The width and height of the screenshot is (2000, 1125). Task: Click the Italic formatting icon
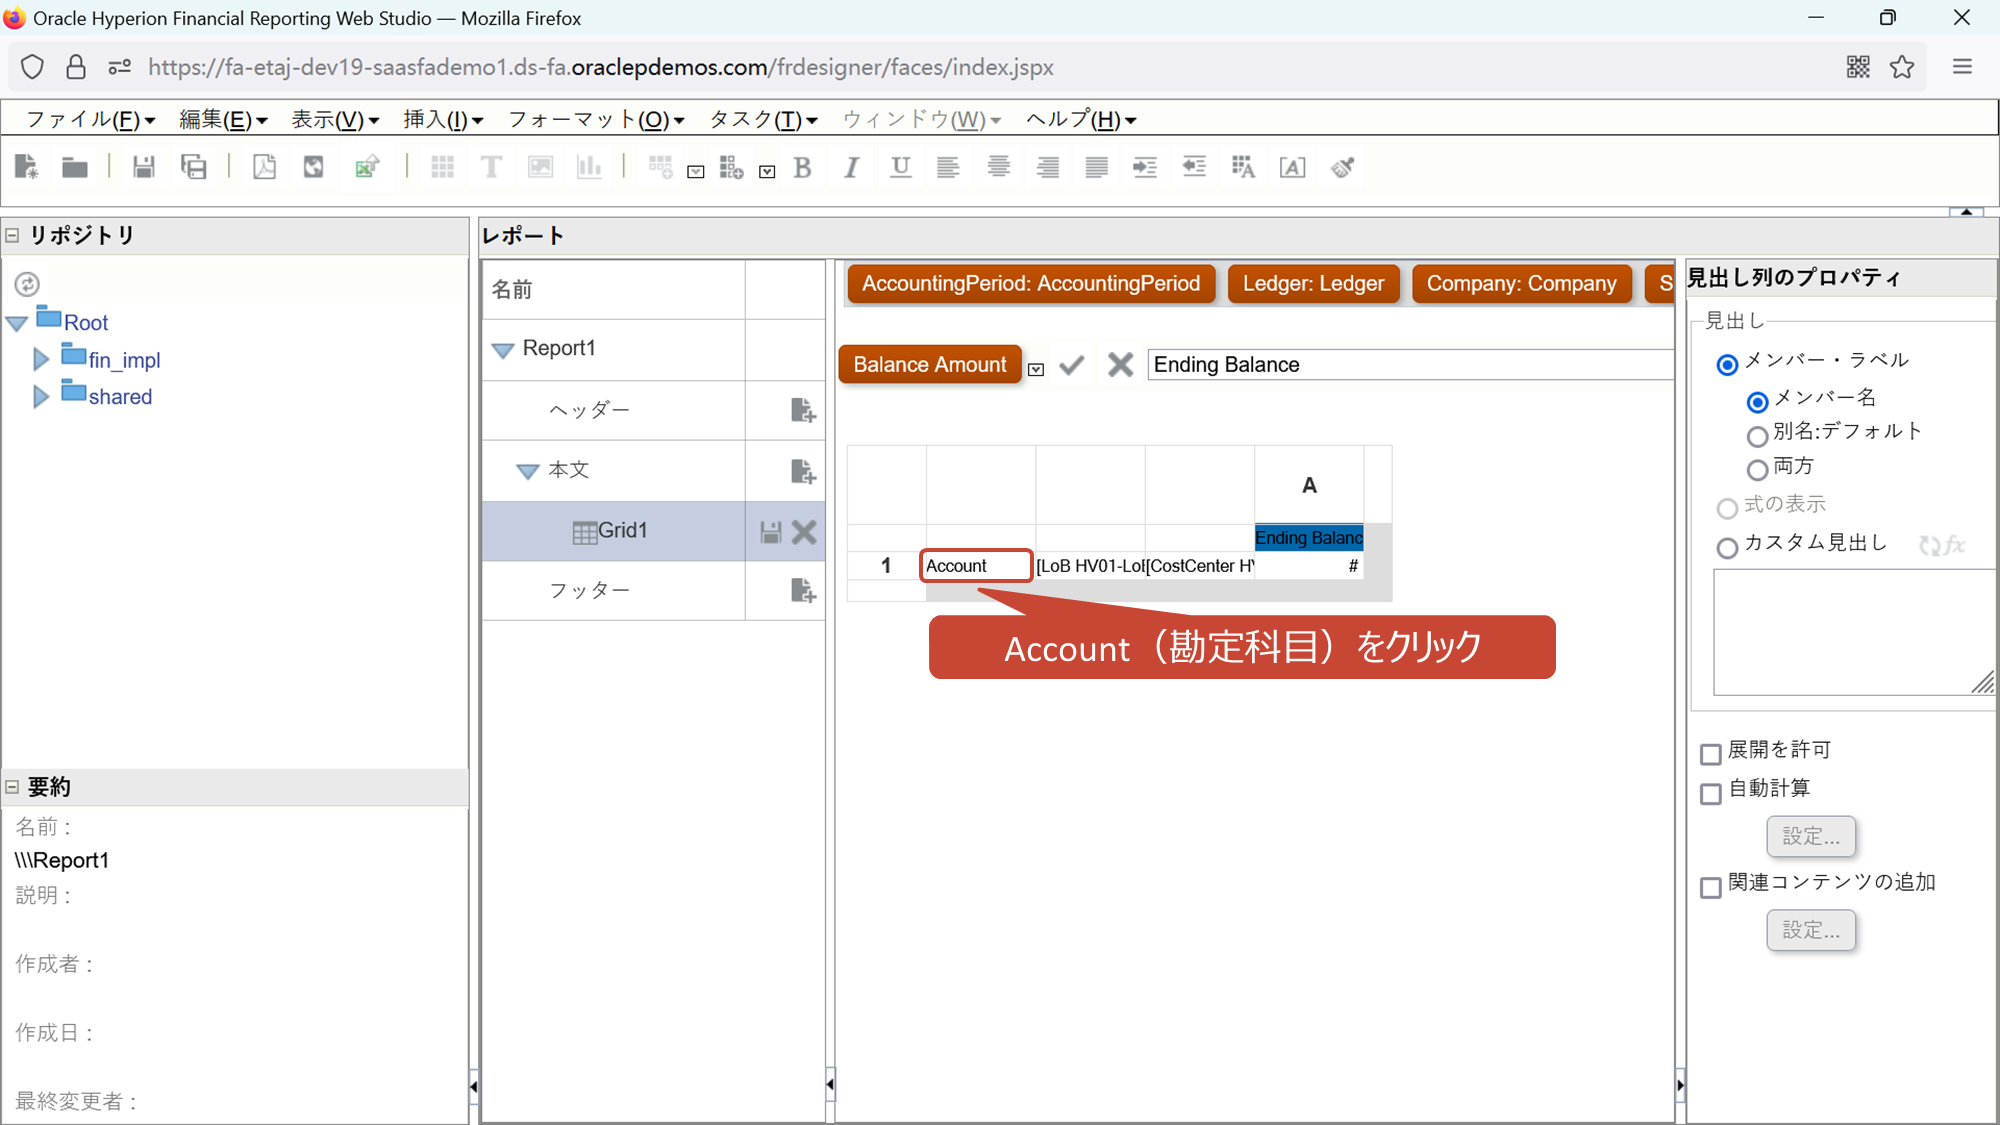[x=851, y=168]
